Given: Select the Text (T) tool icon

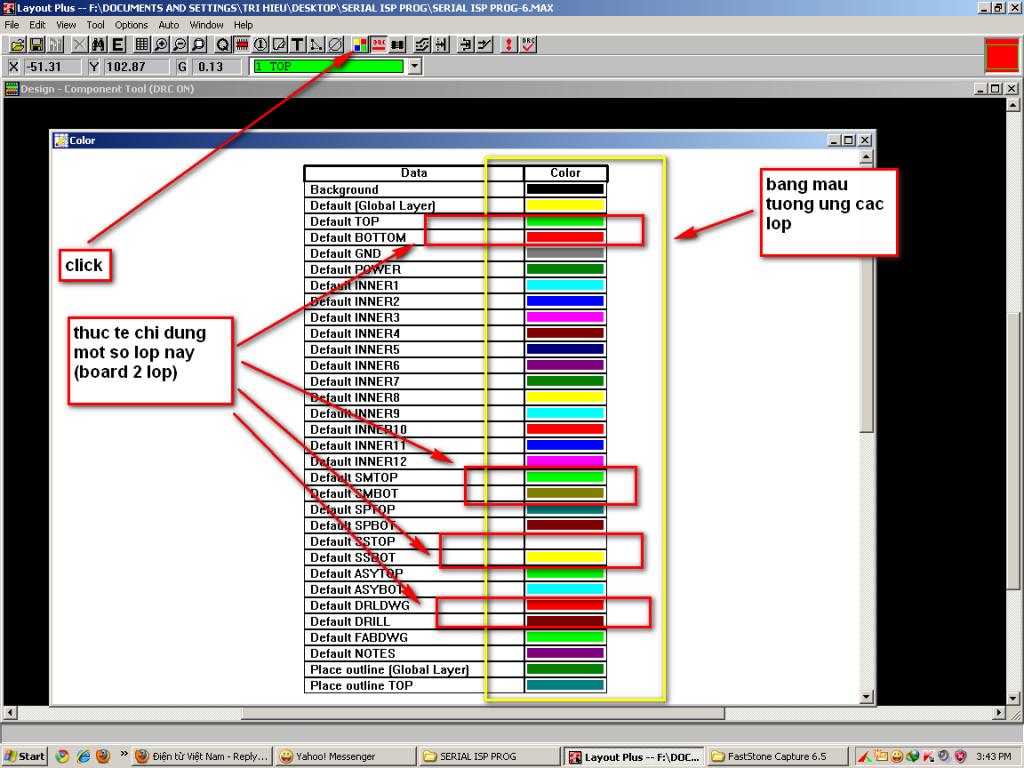Looking at the screenshot, I should tap(298, 44).
